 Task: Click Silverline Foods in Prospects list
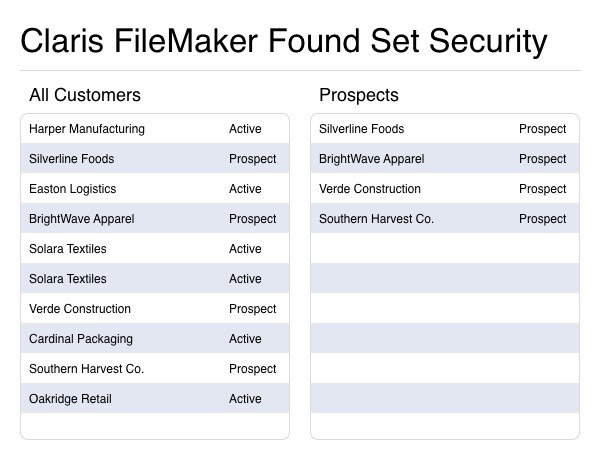pos(362,129)
